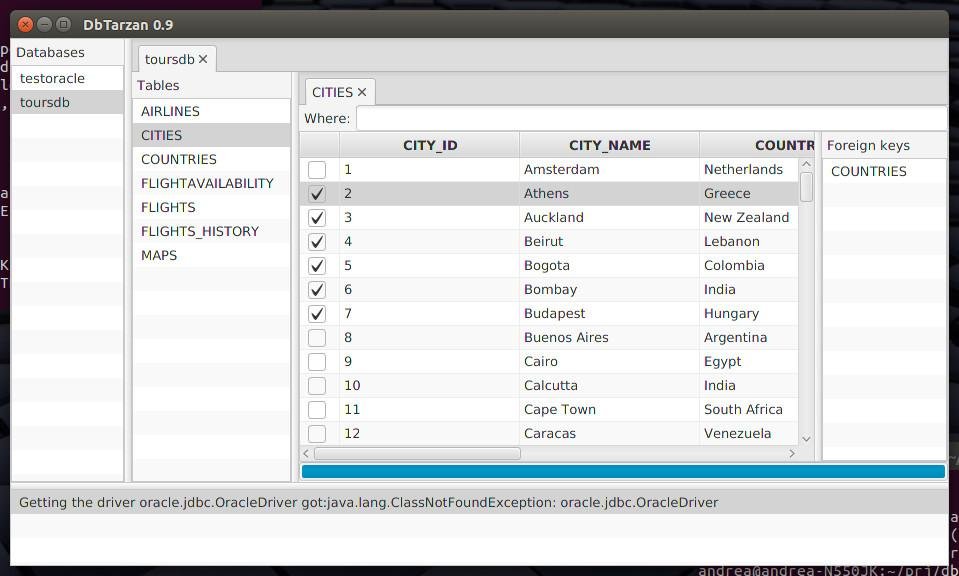This screenshot has width=959, height=576.
Task: Uncheck the Budapest row checkbox
Action: coord(317,314)
